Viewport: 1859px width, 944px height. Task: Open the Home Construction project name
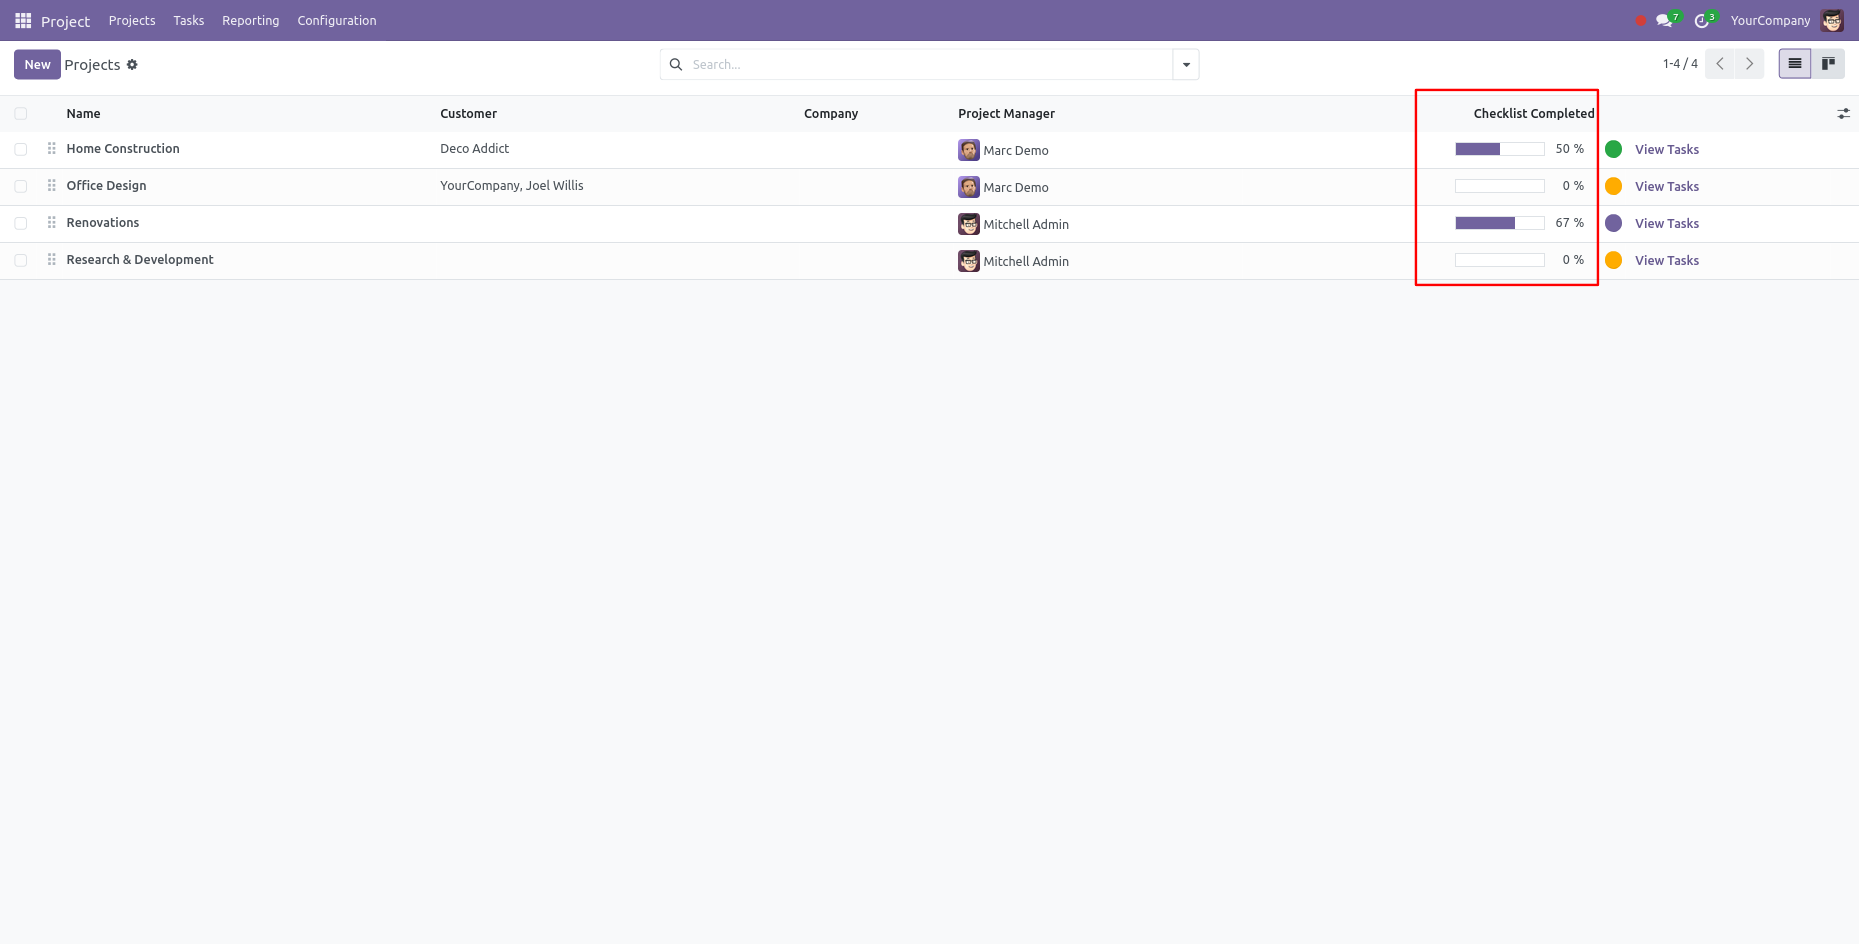click(x=123, y=149)
